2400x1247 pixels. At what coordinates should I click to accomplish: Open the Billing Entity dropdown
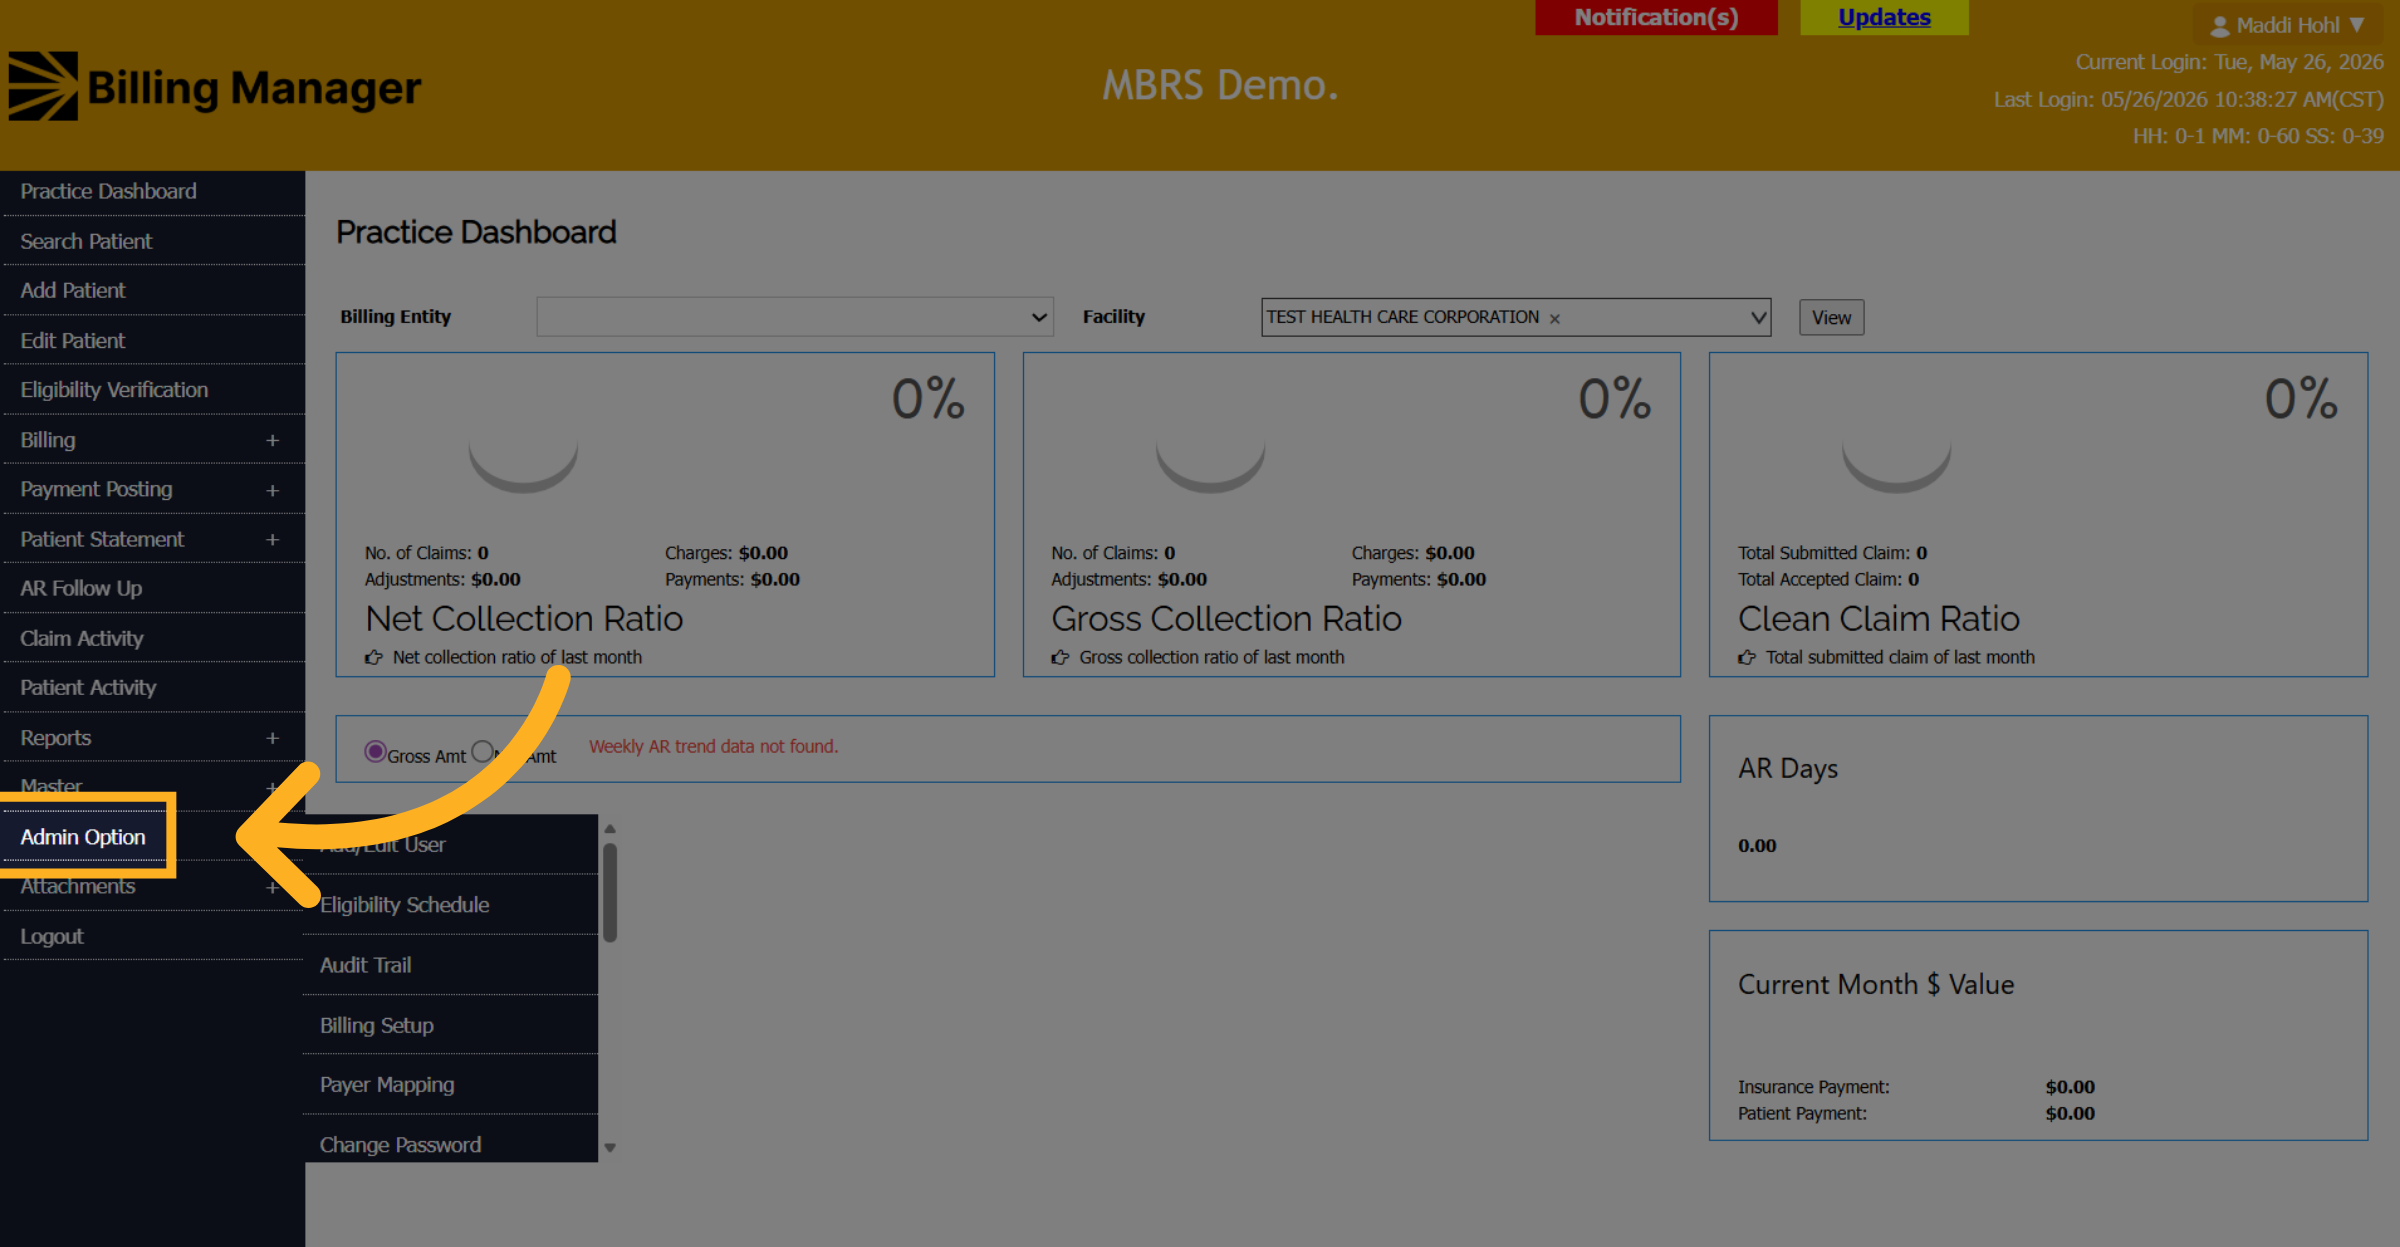coord(795,317)
